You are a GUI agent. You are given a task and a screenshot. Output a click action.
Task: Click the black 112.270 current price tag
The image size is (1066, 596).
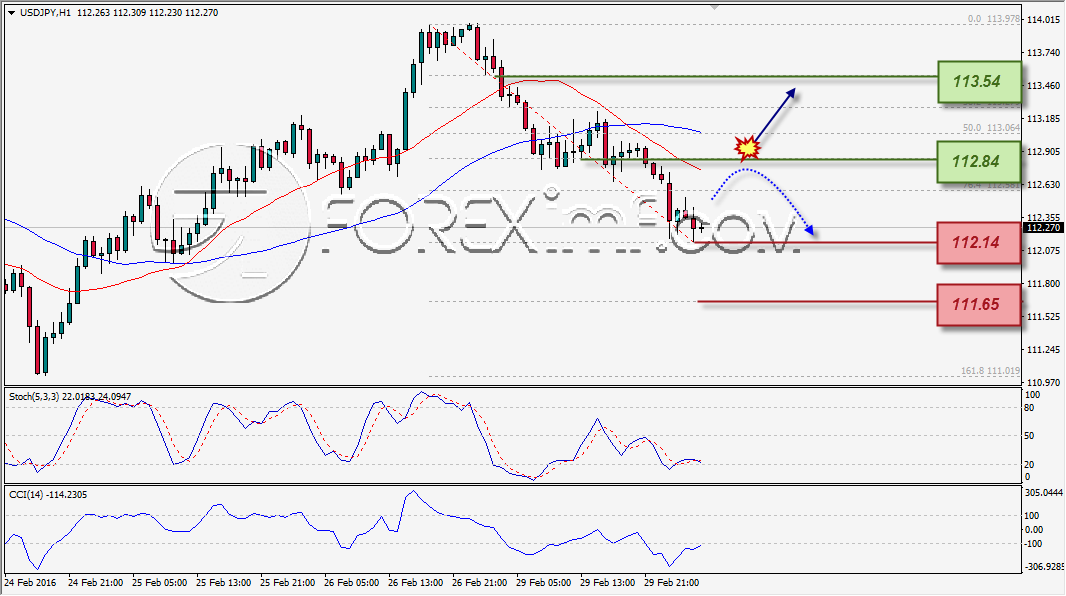coord(1044,228)
